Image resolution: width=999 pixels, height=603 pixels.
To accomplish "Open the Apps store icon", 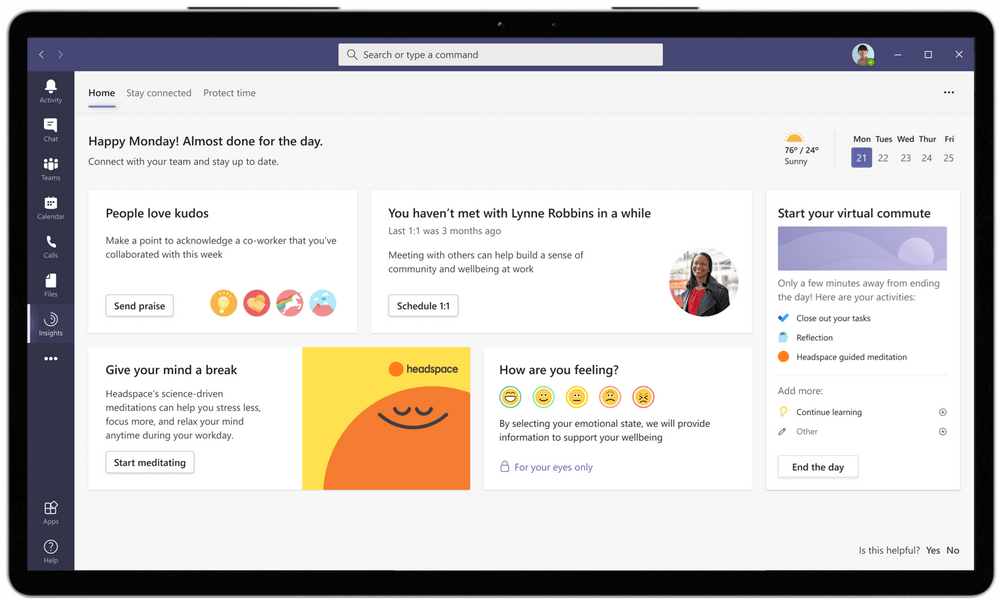I will tap(50, 512).
